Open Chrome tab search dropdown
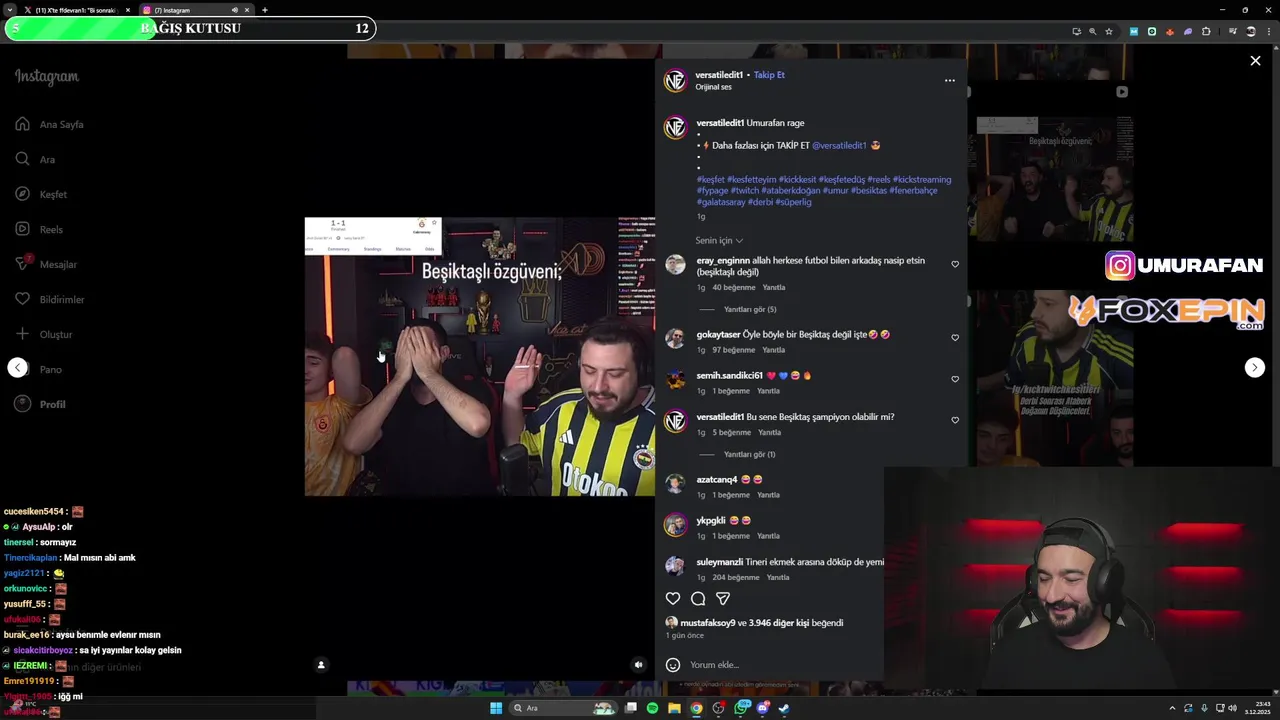The image size is (1280, 720). (11, 10)
